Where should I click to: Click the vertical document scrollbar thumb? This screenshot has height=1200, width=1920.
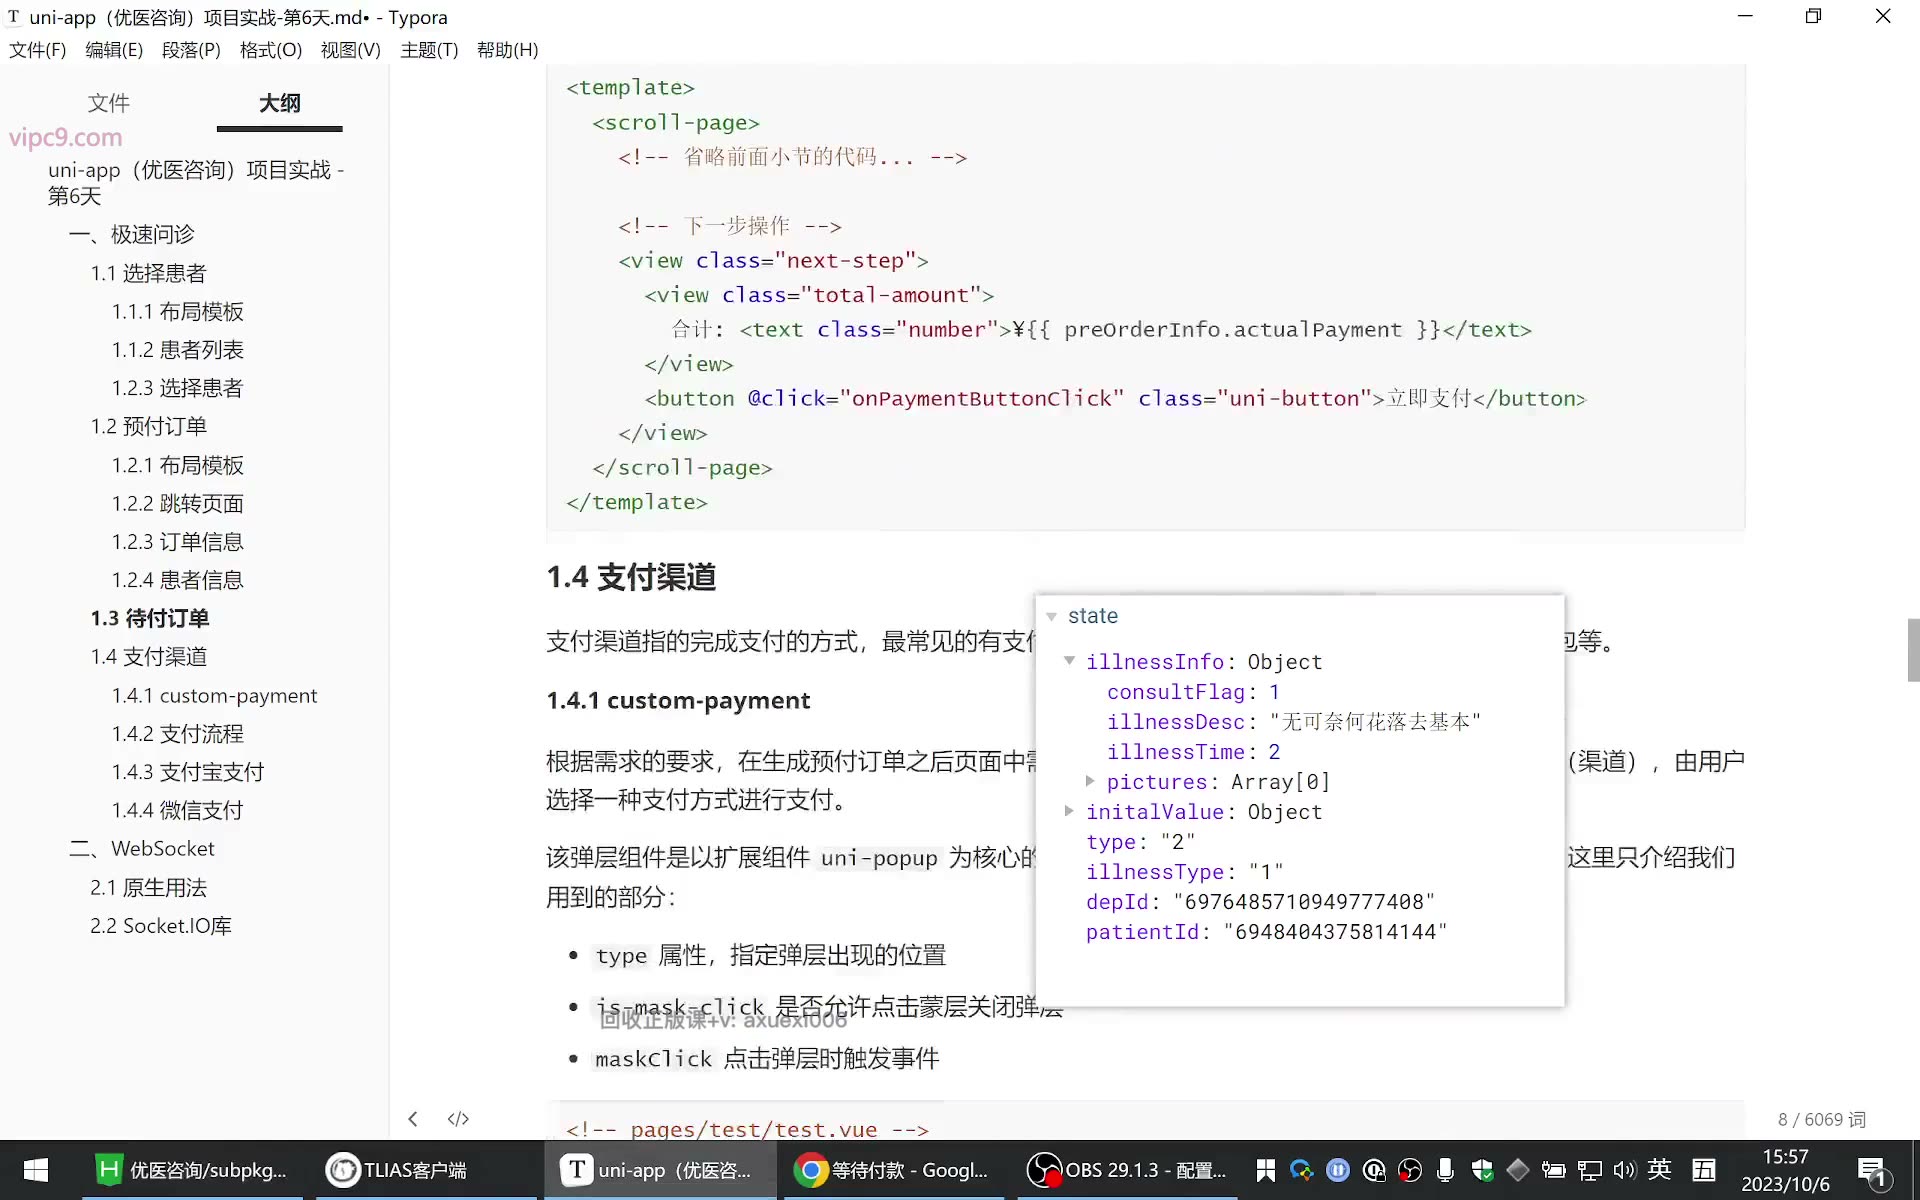pos(1913,650)
